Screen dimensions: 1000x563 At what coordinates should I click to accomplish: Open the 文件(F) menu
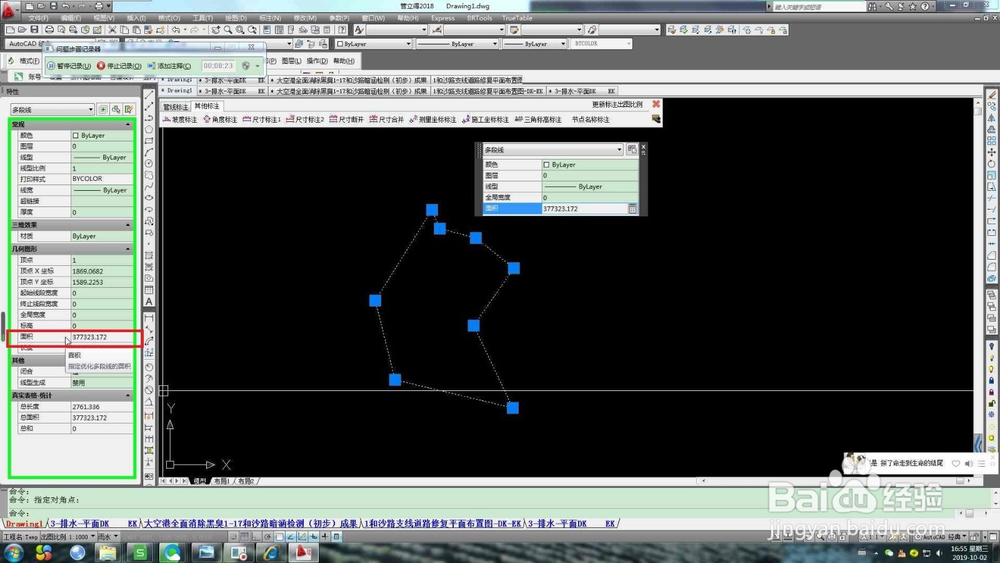pyautogui.click(x=39, y=18)
